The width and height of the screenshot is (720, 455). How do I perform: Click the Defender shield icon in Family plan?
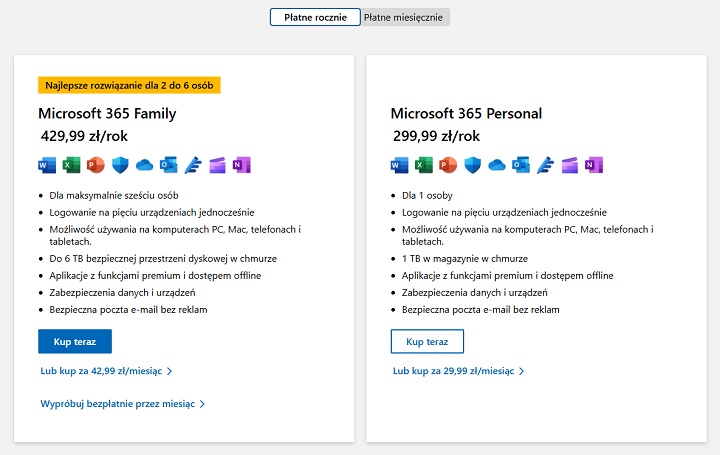(120, 165)
